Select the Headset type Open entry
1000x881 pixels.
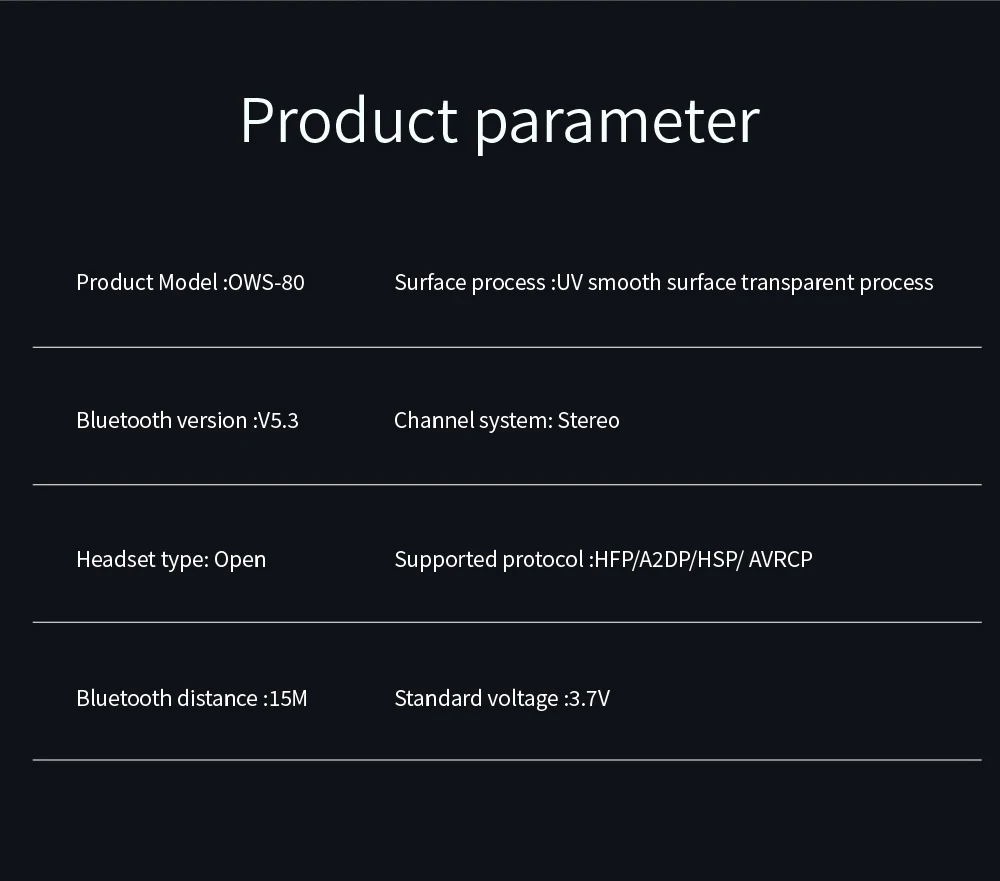pos(171,559)
